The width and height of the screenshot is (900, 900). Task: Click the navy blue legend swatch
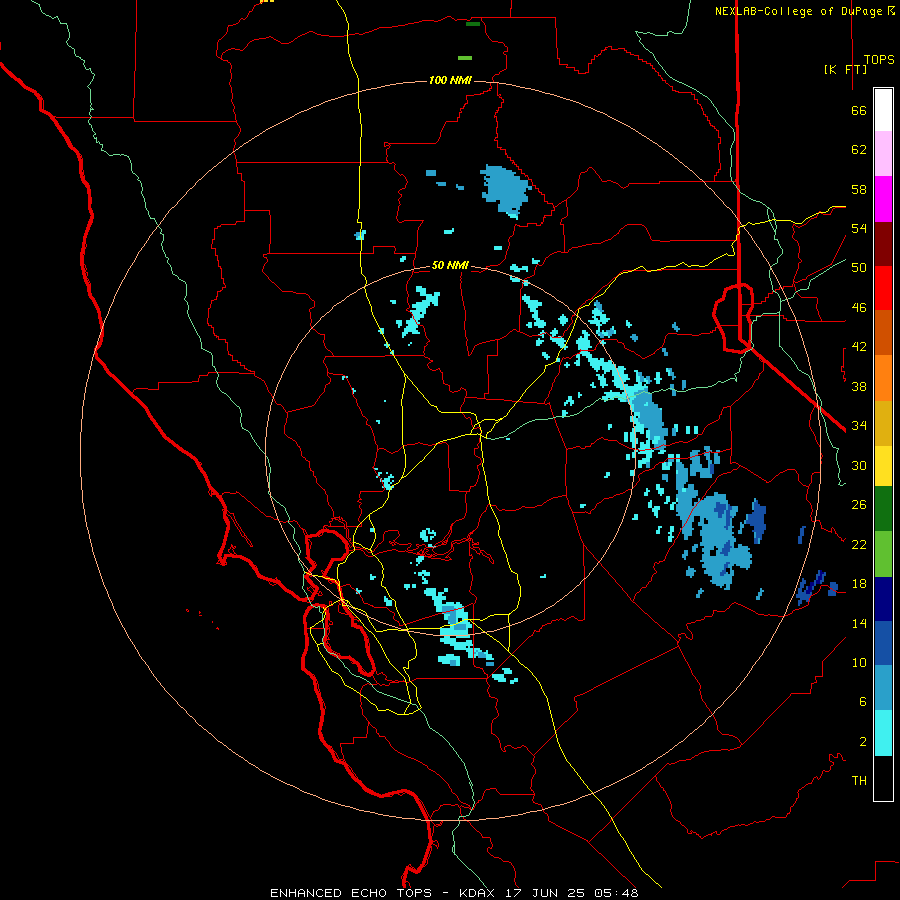point(883,599)
